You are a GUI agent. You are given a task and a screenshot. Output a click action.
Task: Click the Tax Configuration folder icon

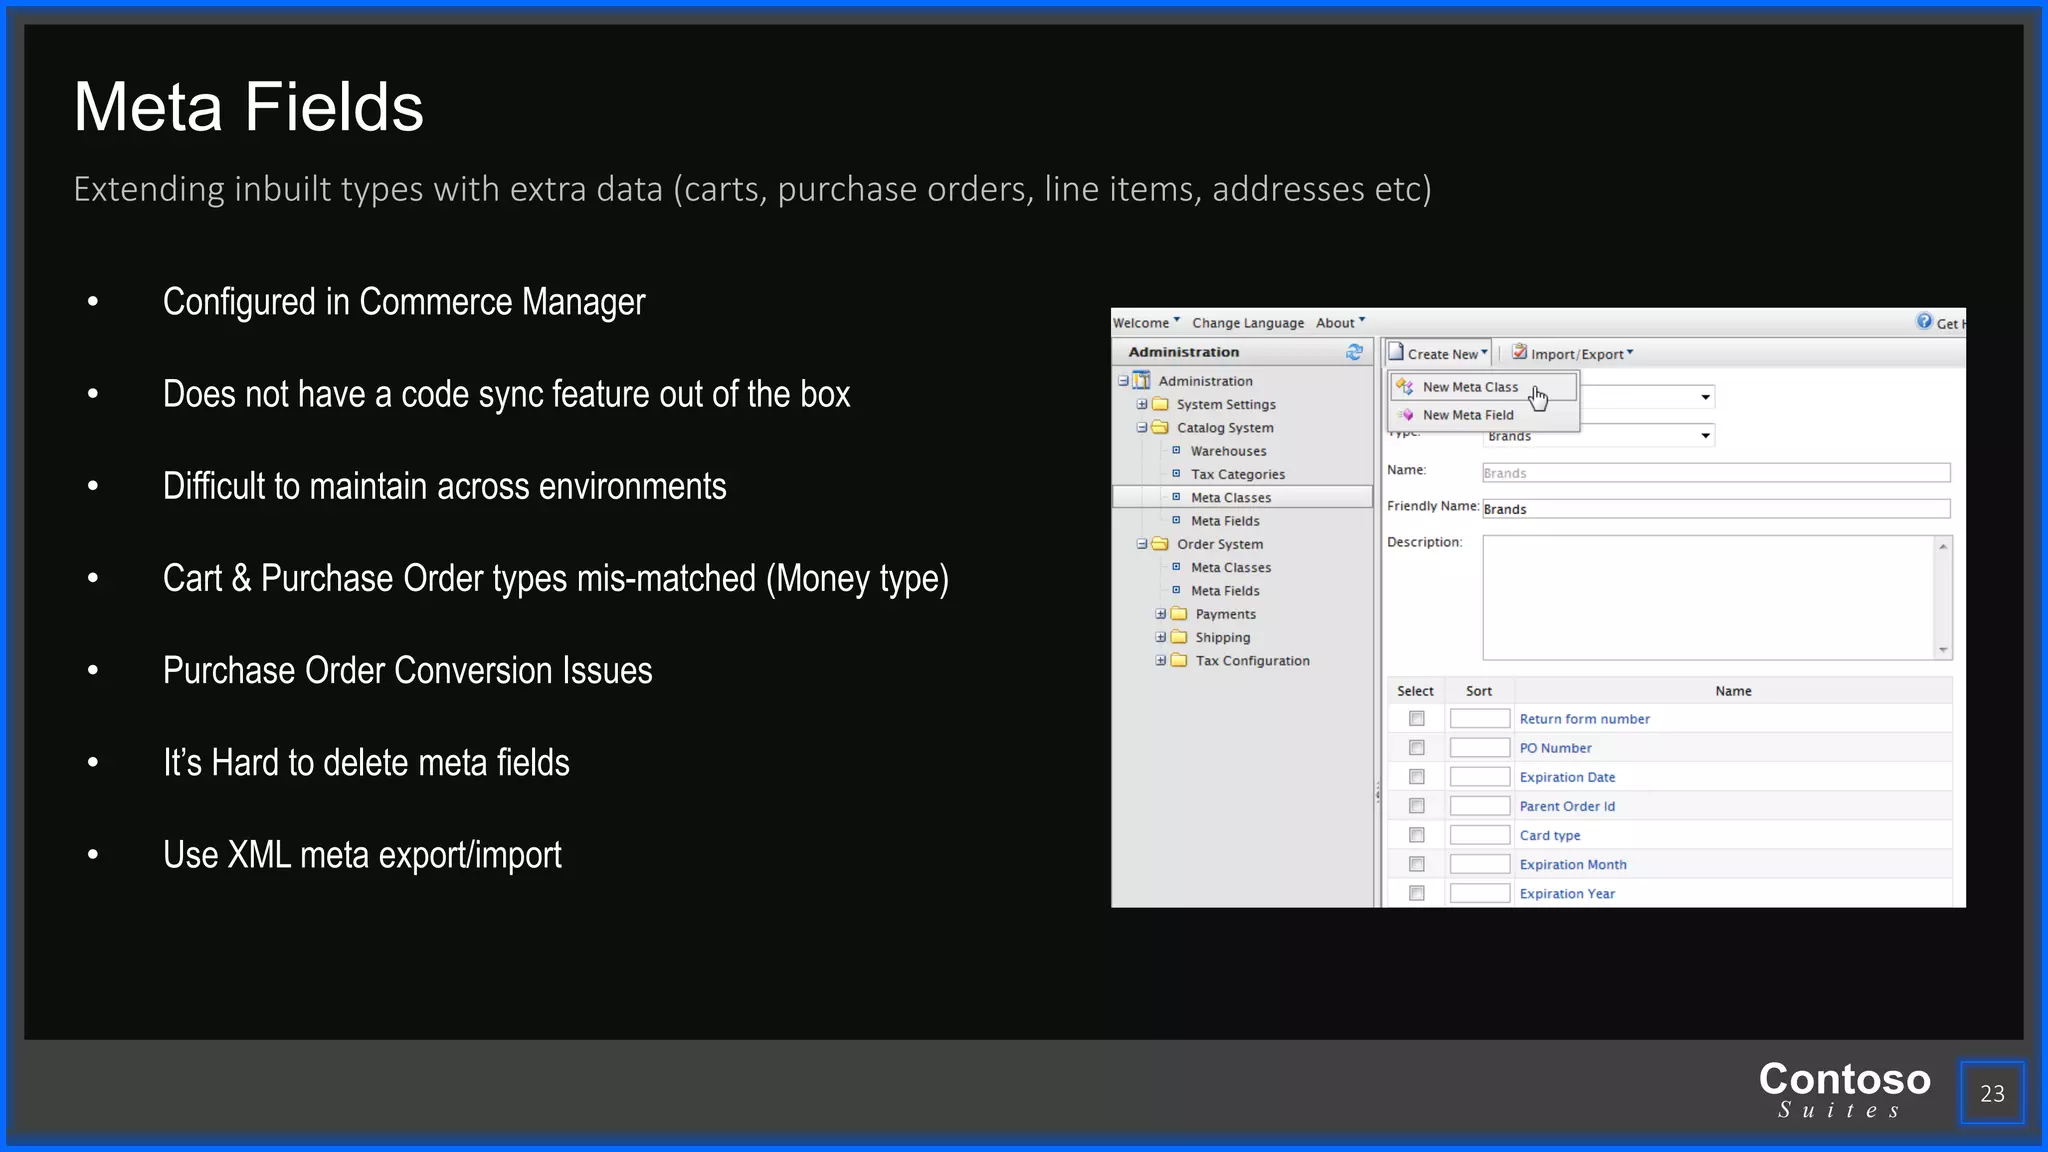(1179, 660)
